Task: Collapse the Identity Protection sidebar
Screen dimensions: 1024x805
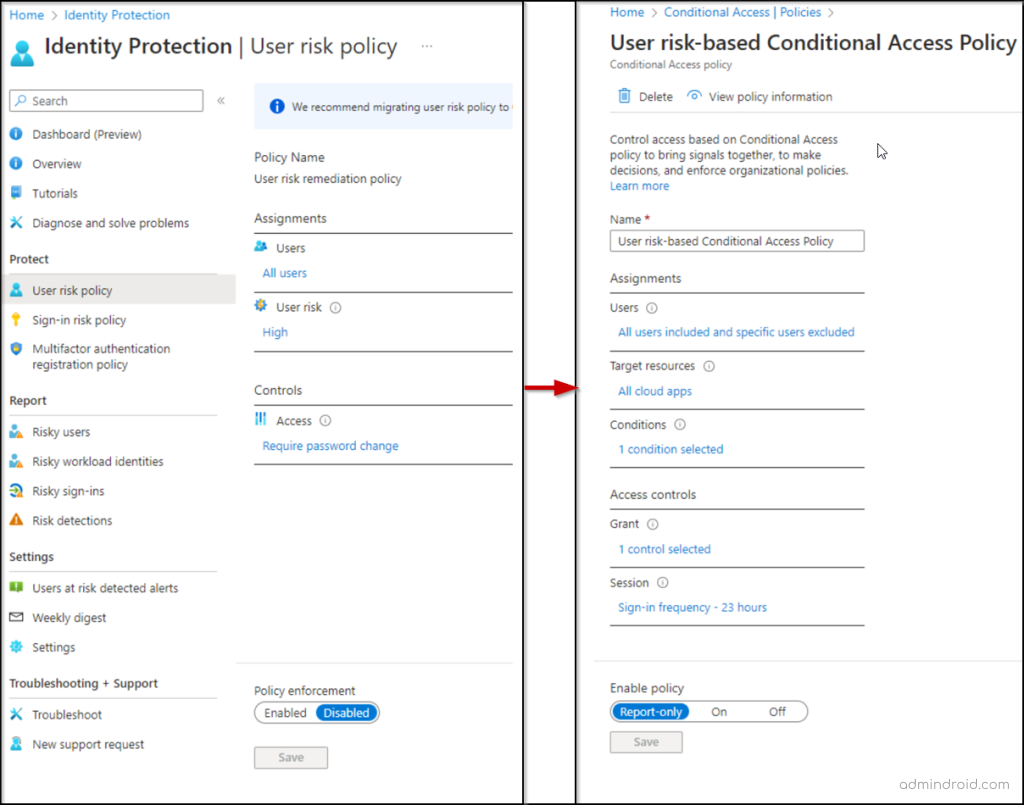Action: (222, 100)
